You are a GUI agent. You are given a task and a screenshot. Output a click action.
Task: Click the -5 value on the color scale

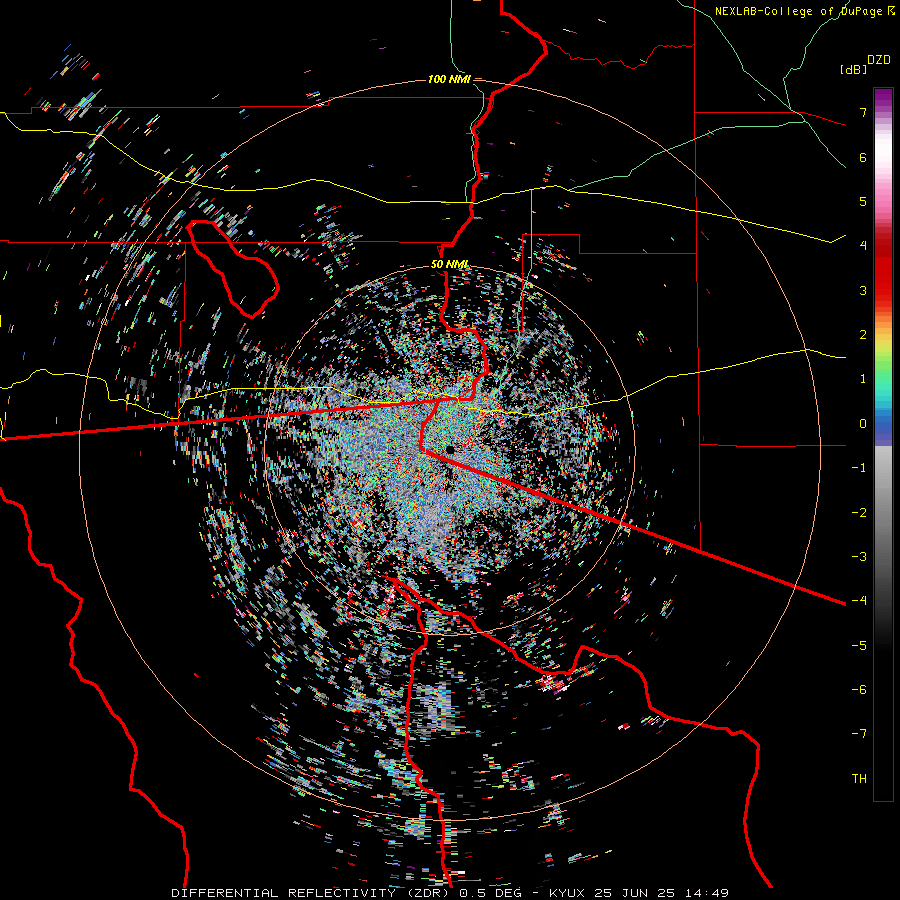(x=859, y=646)
